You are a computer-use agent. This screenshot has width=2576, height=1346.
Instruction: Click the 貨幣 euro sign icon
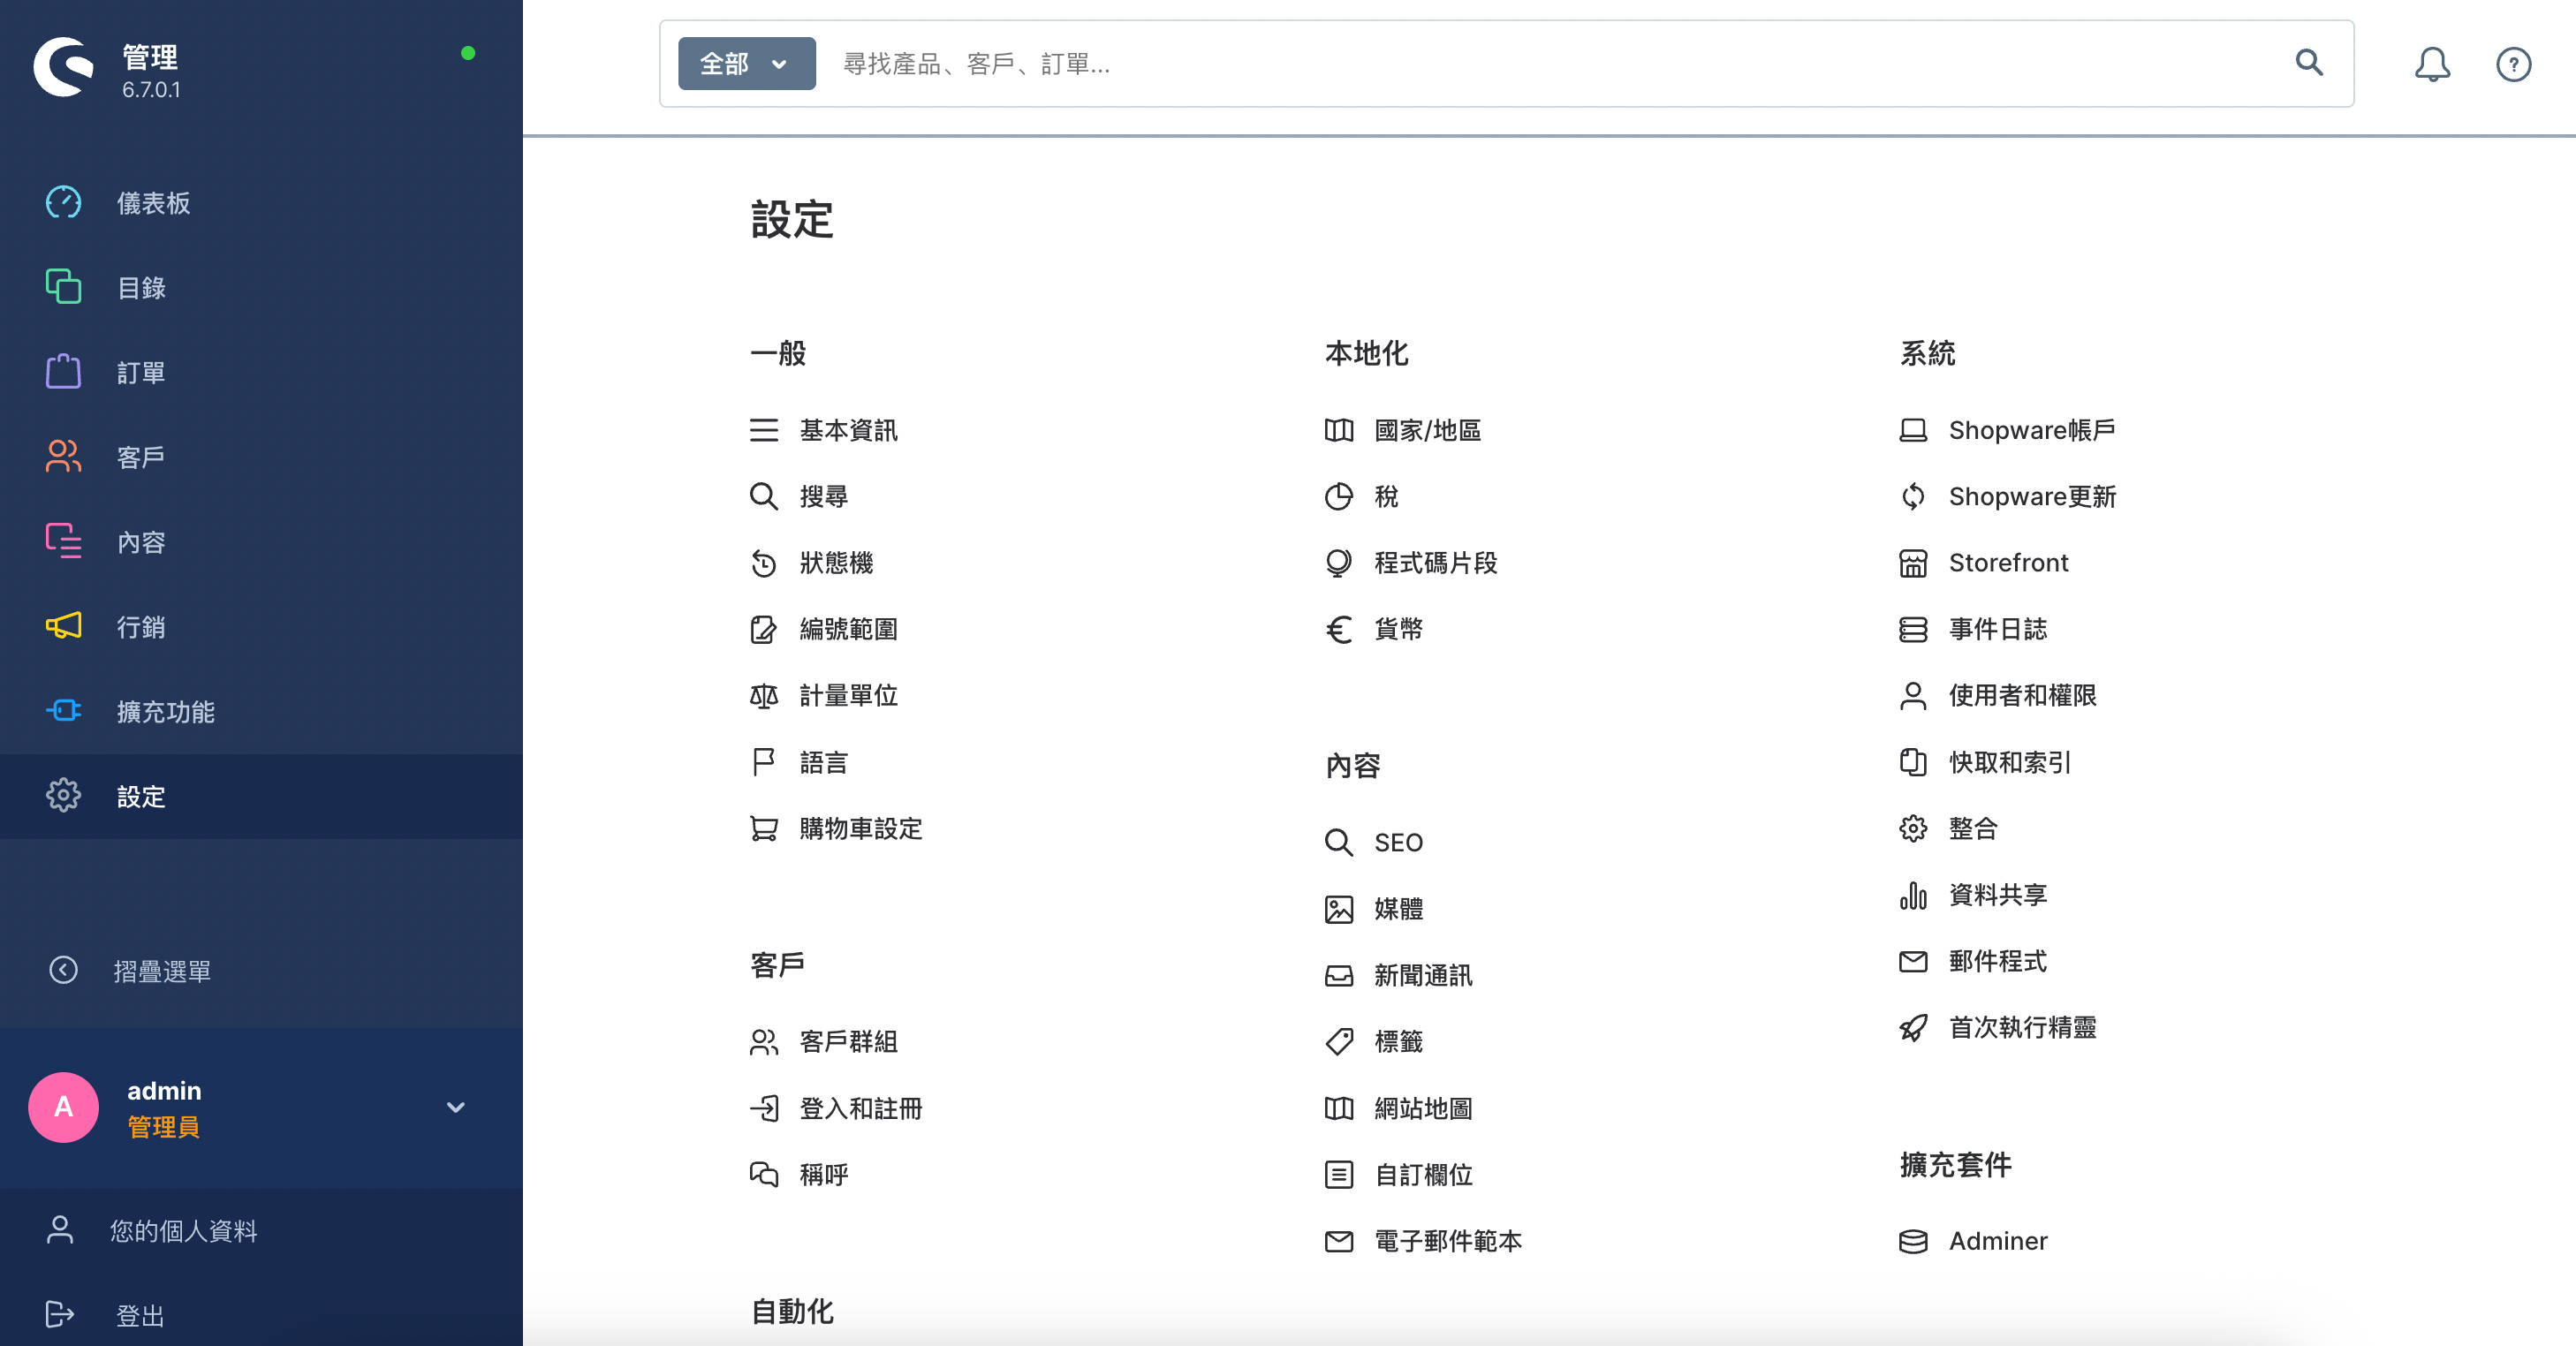[x=1338, y=629]
